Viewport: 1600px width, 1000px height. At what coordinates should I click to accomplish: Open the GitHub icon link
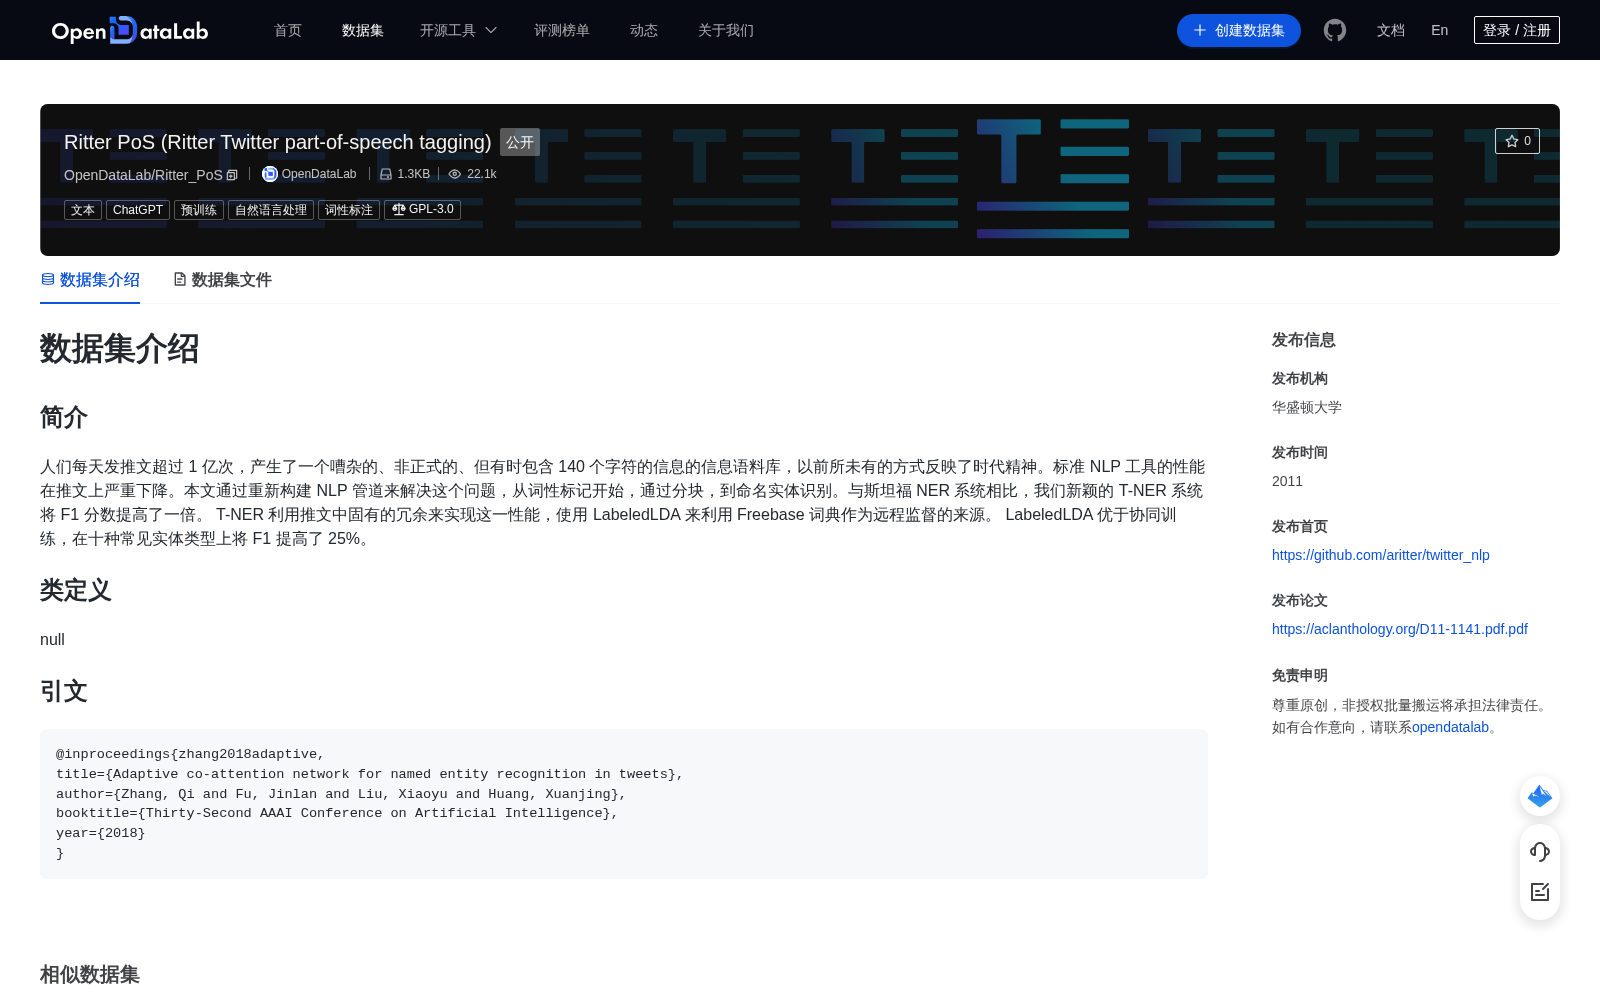click(x=1335, y=30)
